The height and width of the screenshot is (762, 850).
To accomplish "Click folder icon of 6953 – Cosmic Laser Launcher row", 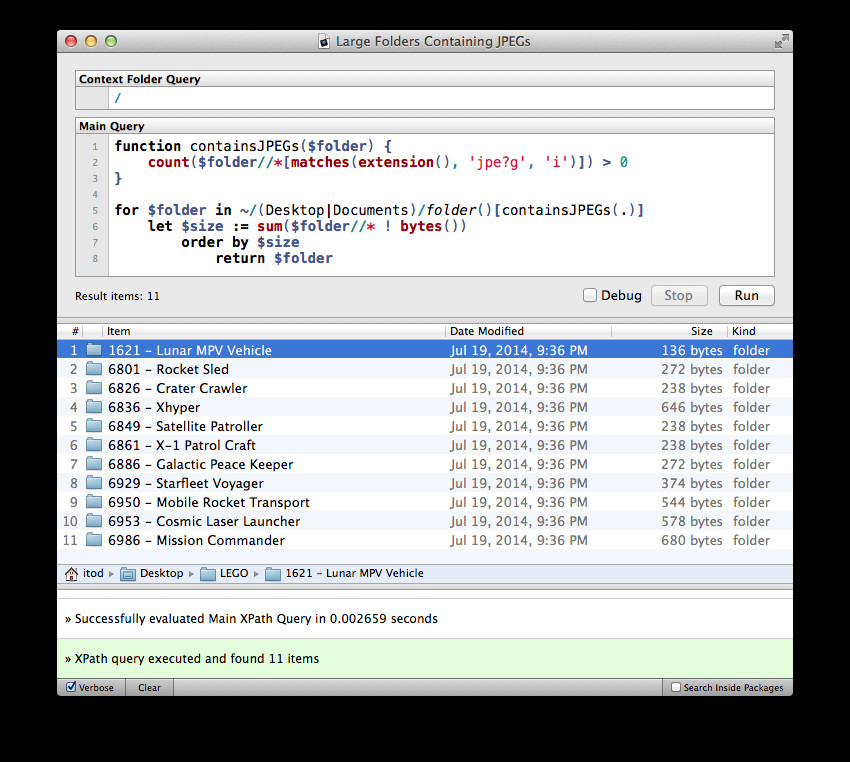I will click(x=94, y=521).
